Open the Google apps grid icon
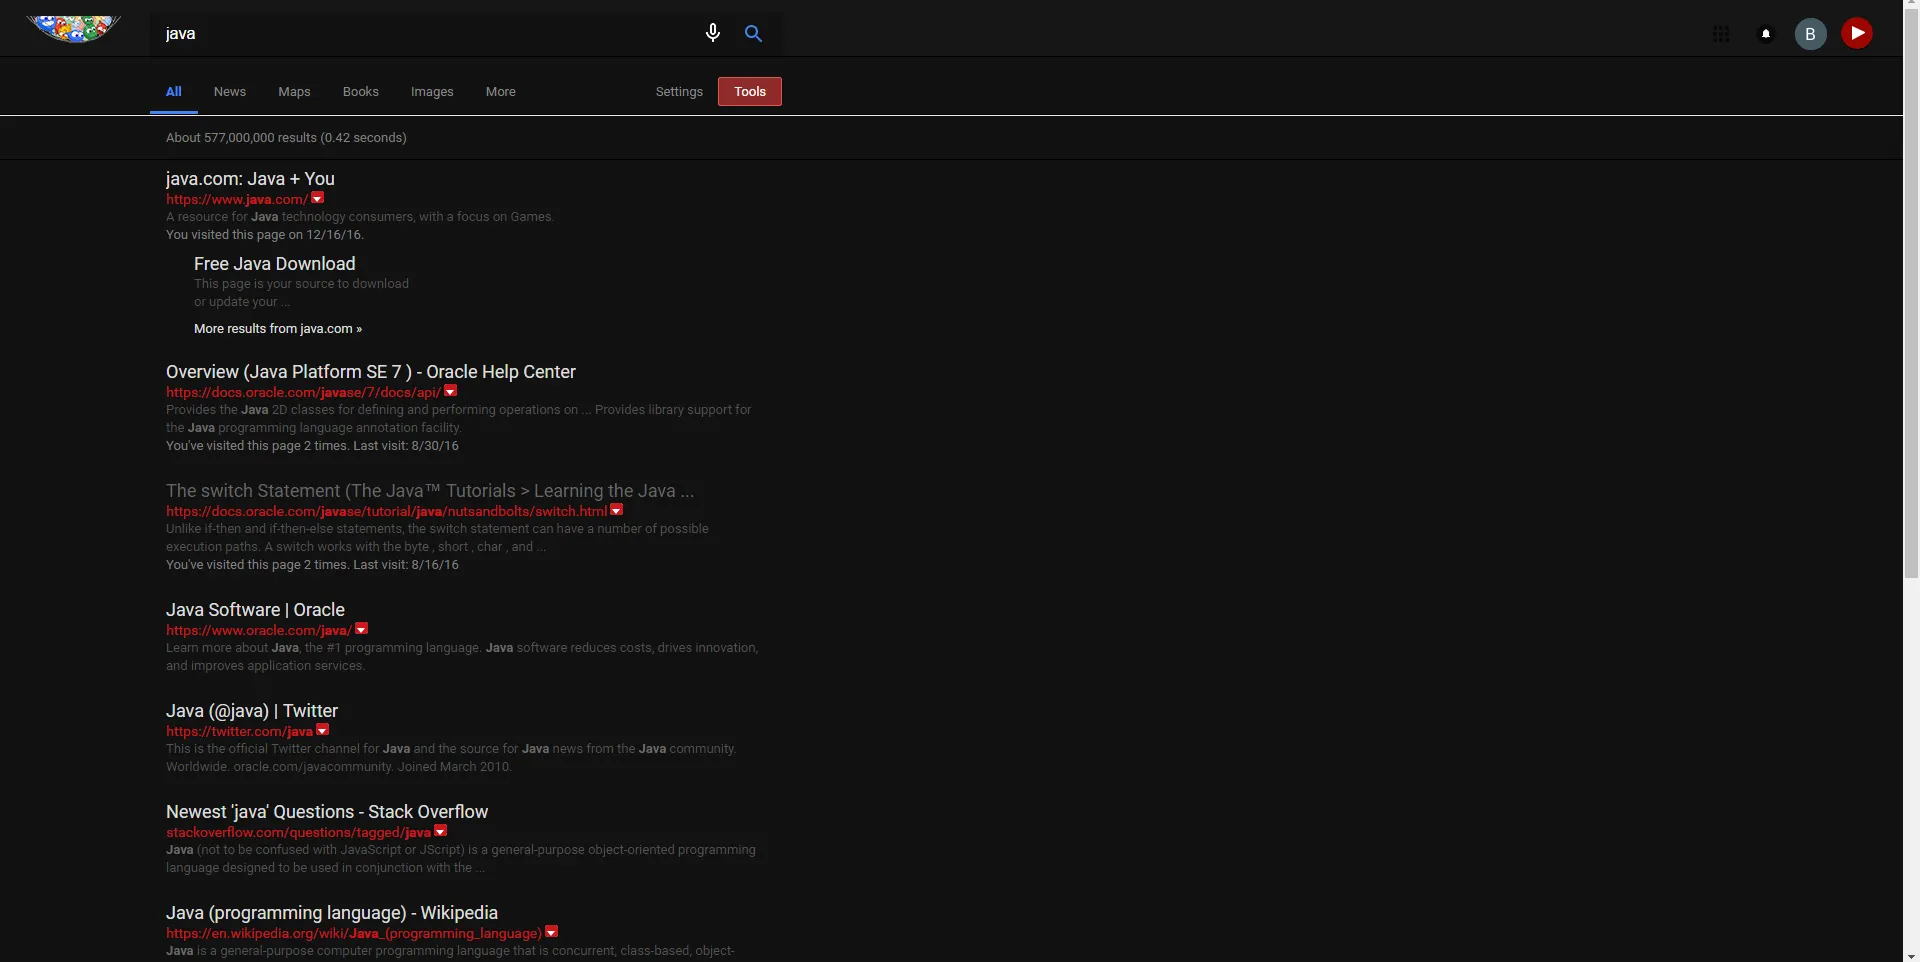 coord(1721,34)
